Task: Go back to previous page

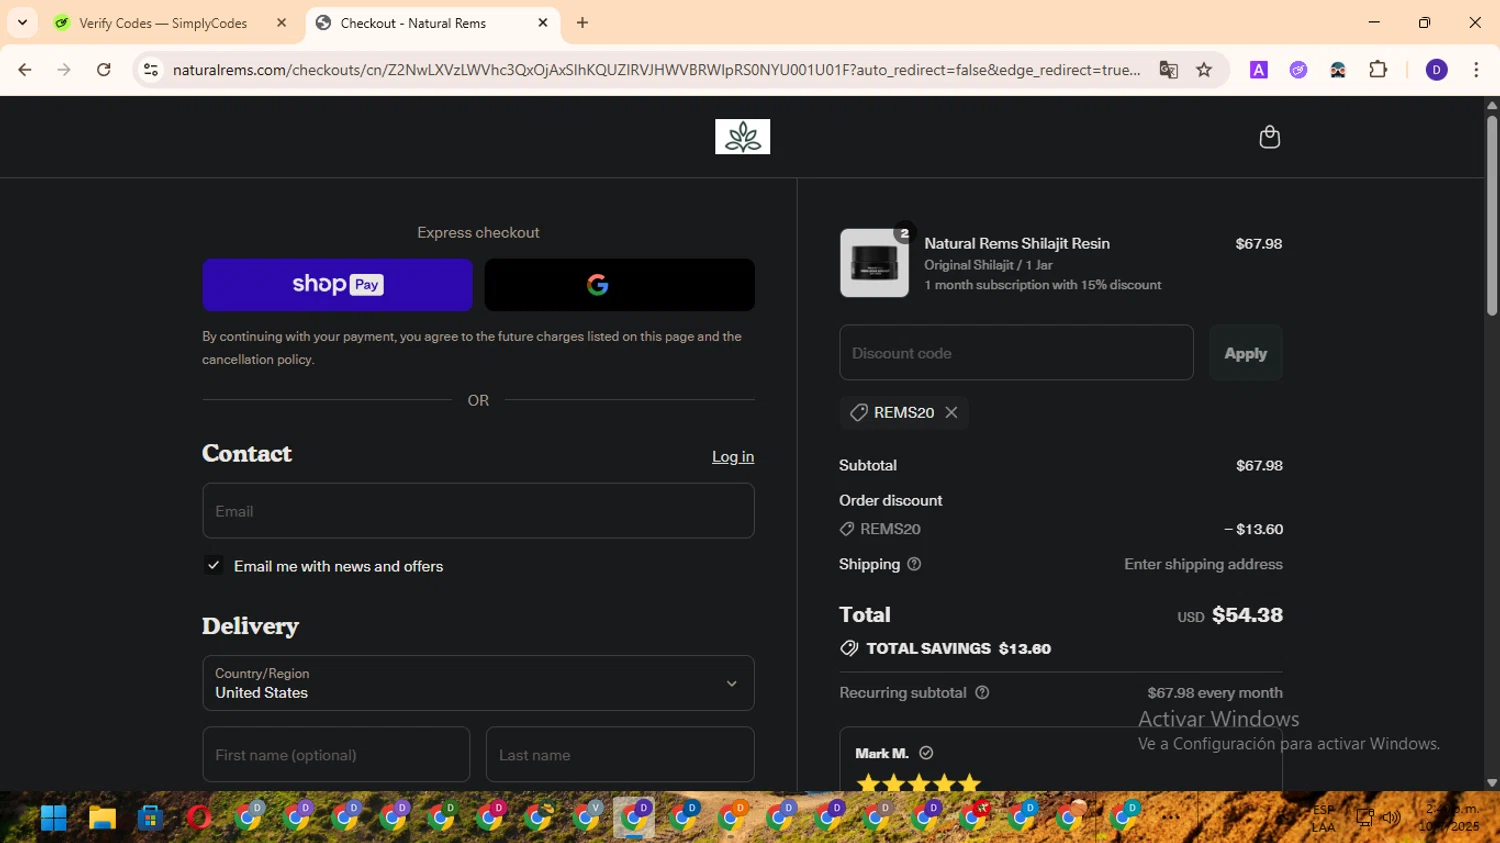Action: pyautogui.click(x=25, y=70)
